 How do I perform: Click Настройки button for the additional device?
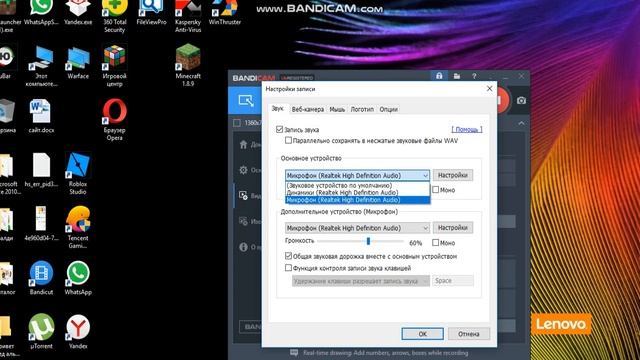coord(453,227)
